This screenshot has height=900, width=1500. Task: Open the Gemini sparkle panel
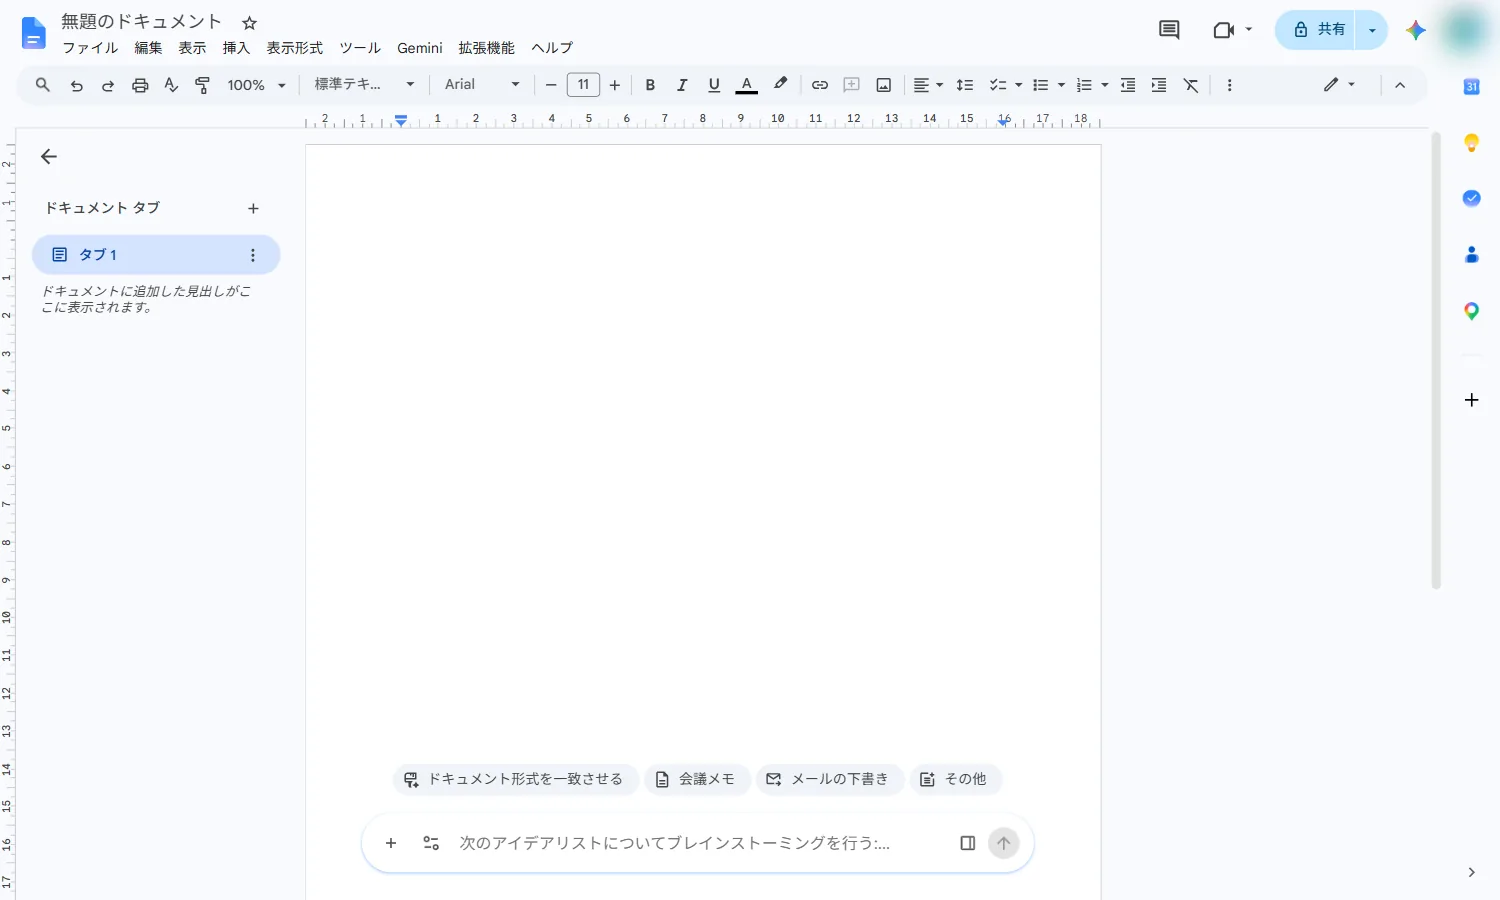pos(1415,30)
